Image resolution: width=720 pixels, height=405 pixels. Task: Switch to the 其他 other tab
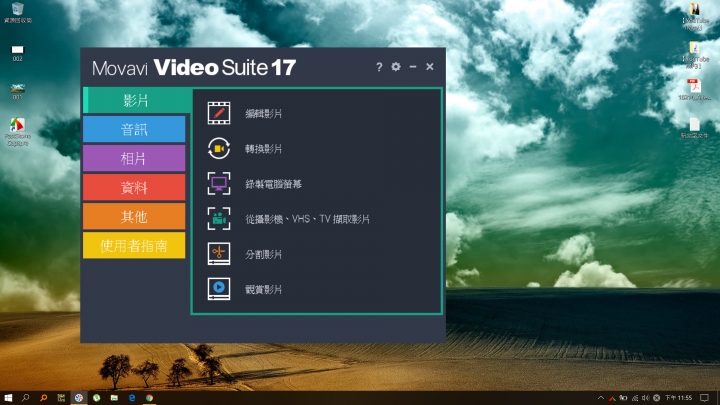(134, 216)
